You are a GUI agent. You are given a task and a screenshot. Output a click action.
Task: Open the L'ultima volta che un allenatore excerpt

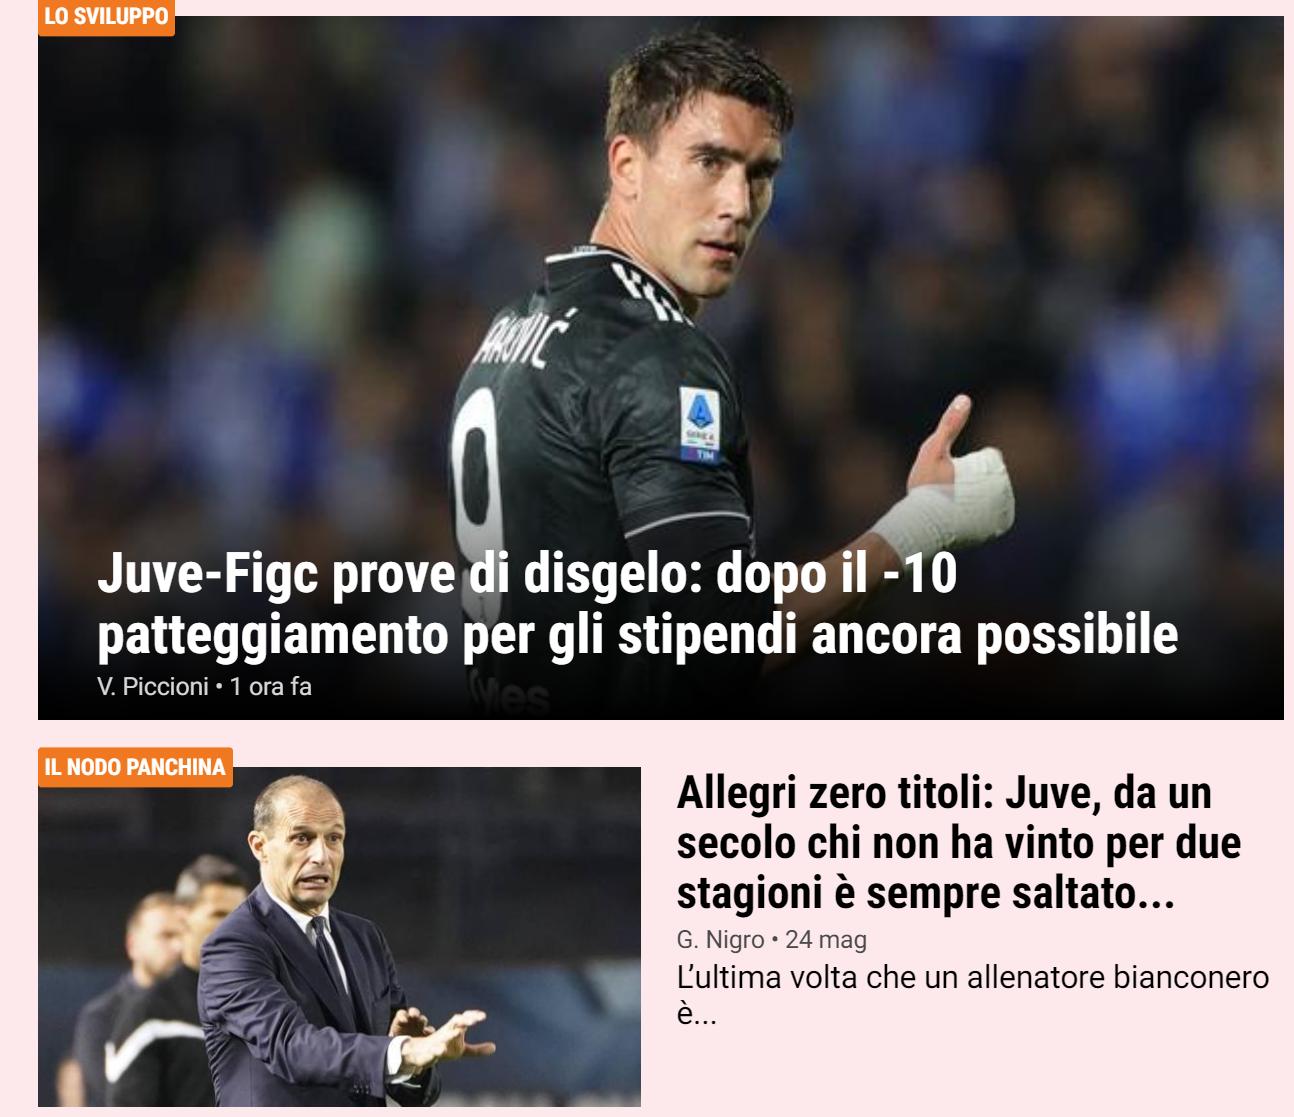point(972,995)
